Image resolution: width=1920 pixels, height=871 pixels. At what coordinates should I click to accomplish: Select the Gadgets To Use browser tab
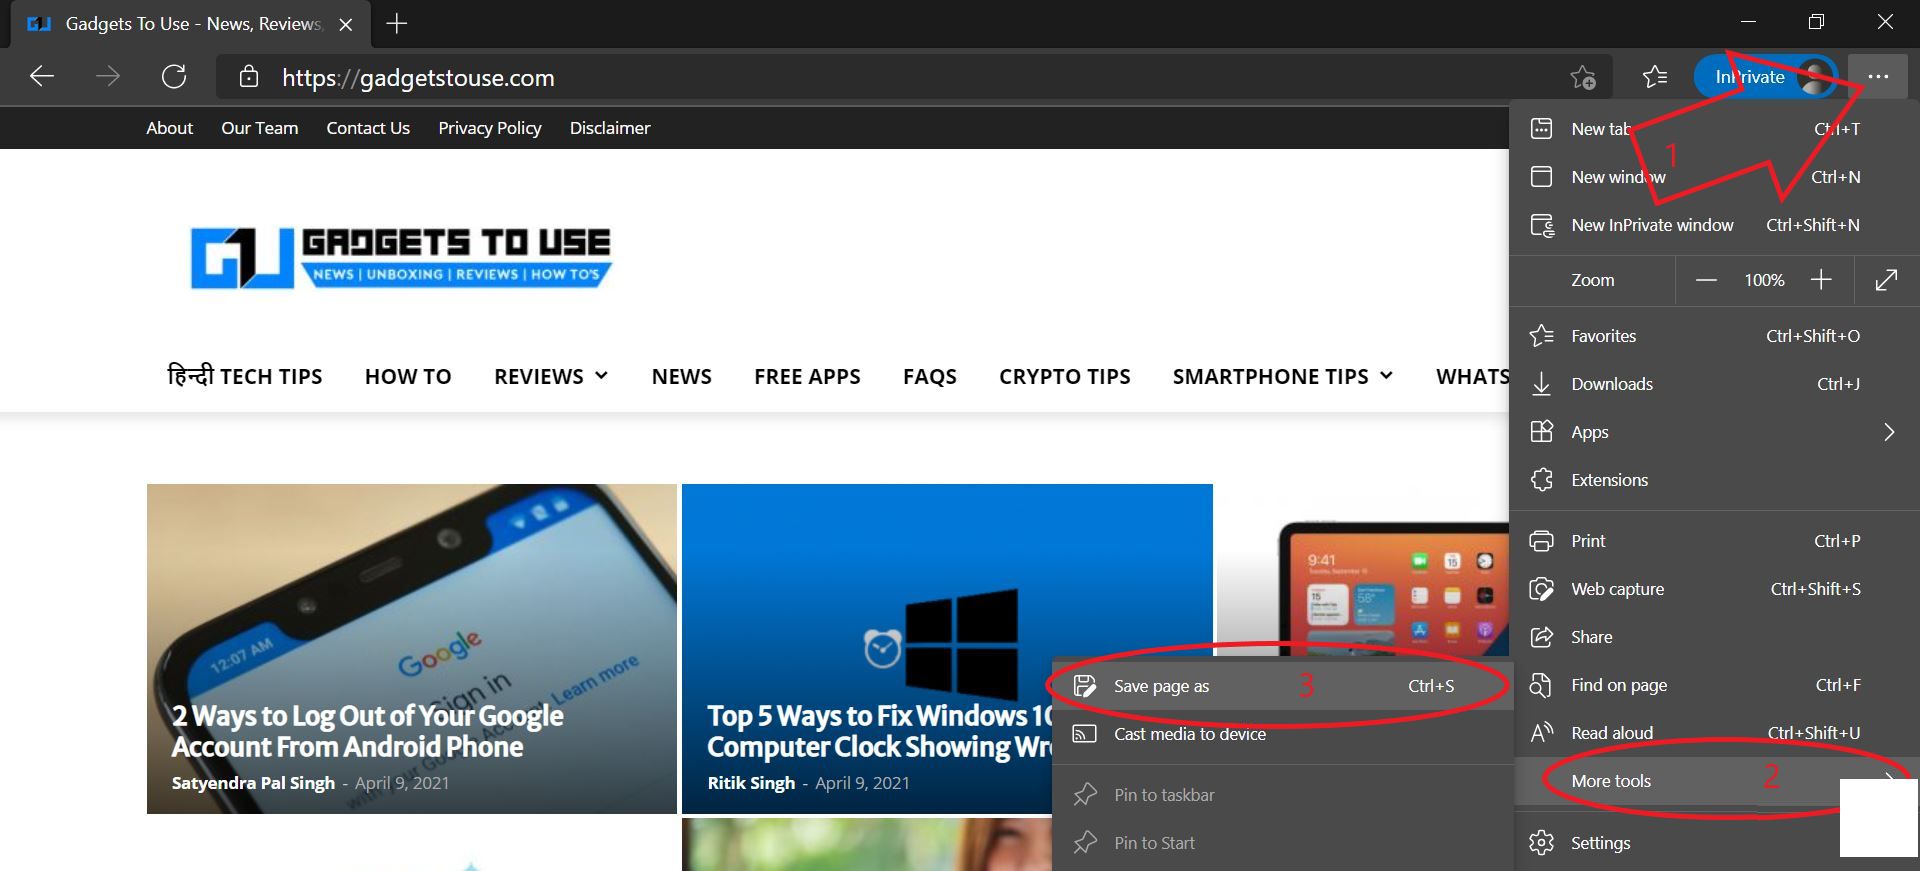(190, 24)
